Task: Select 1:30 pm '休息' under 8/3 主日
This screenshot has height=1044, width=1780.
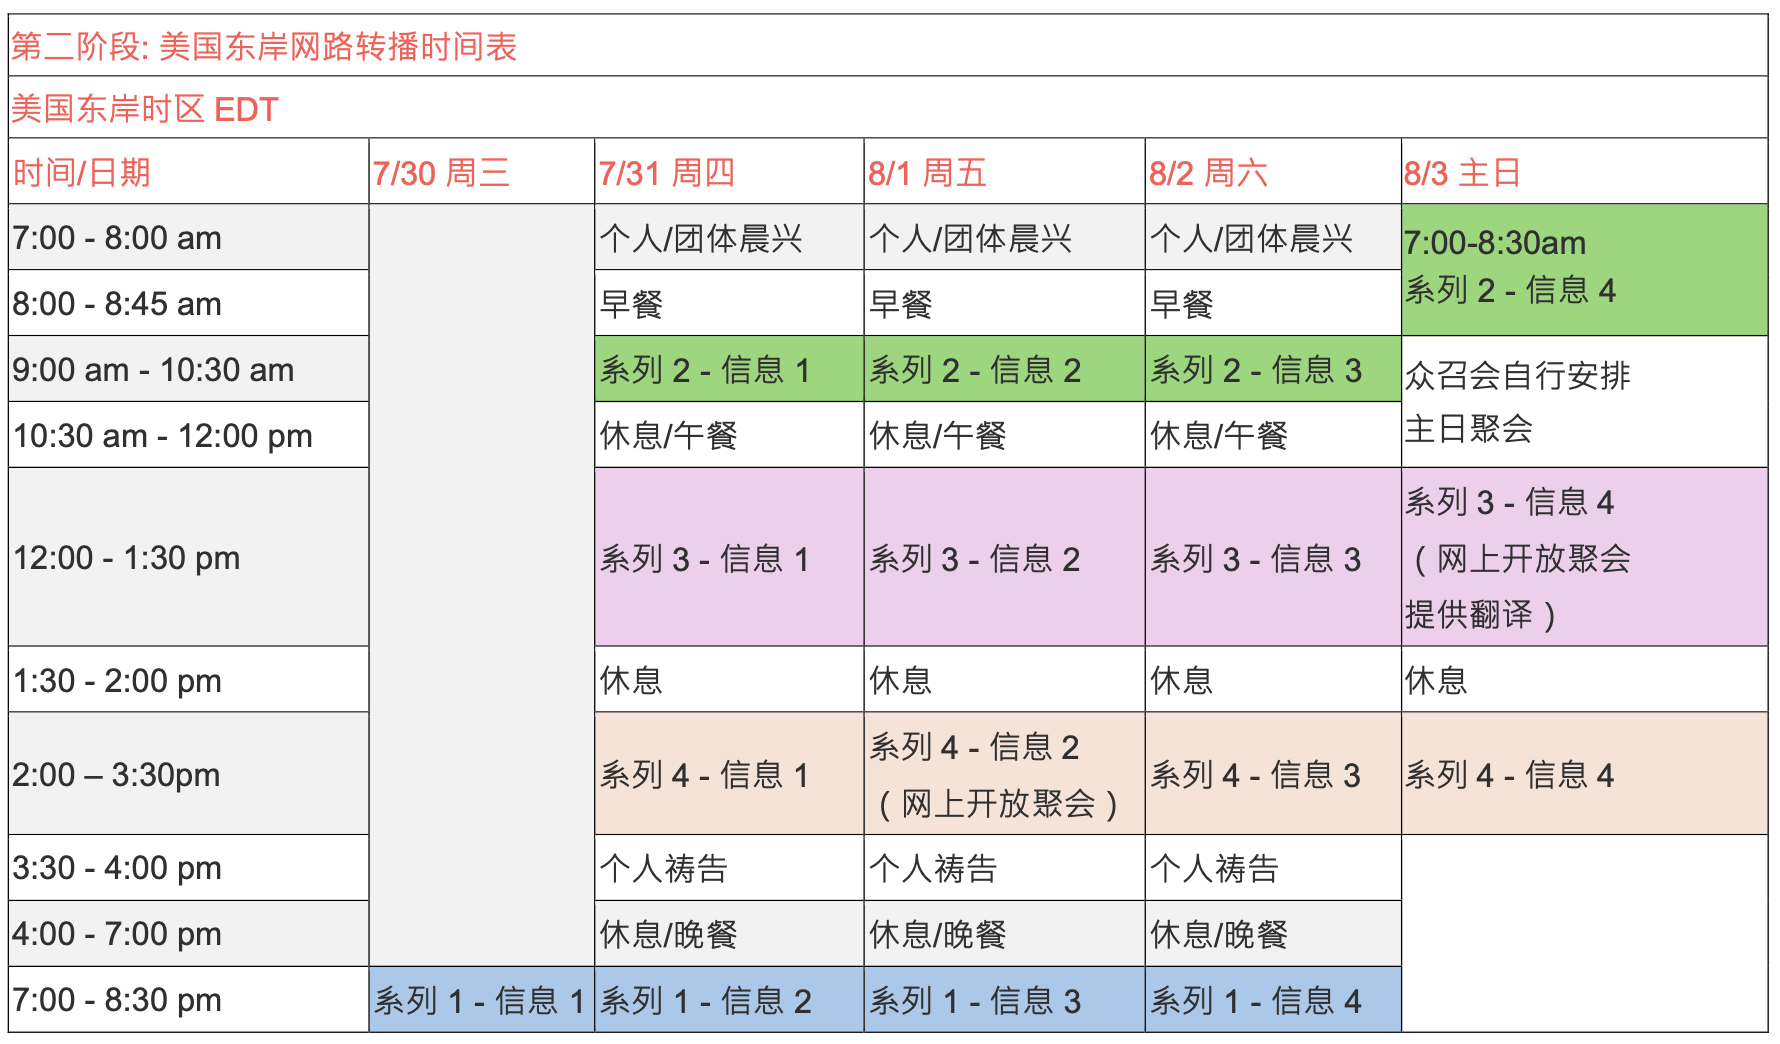Action: pyautogui.click(x=1584, y=680)
